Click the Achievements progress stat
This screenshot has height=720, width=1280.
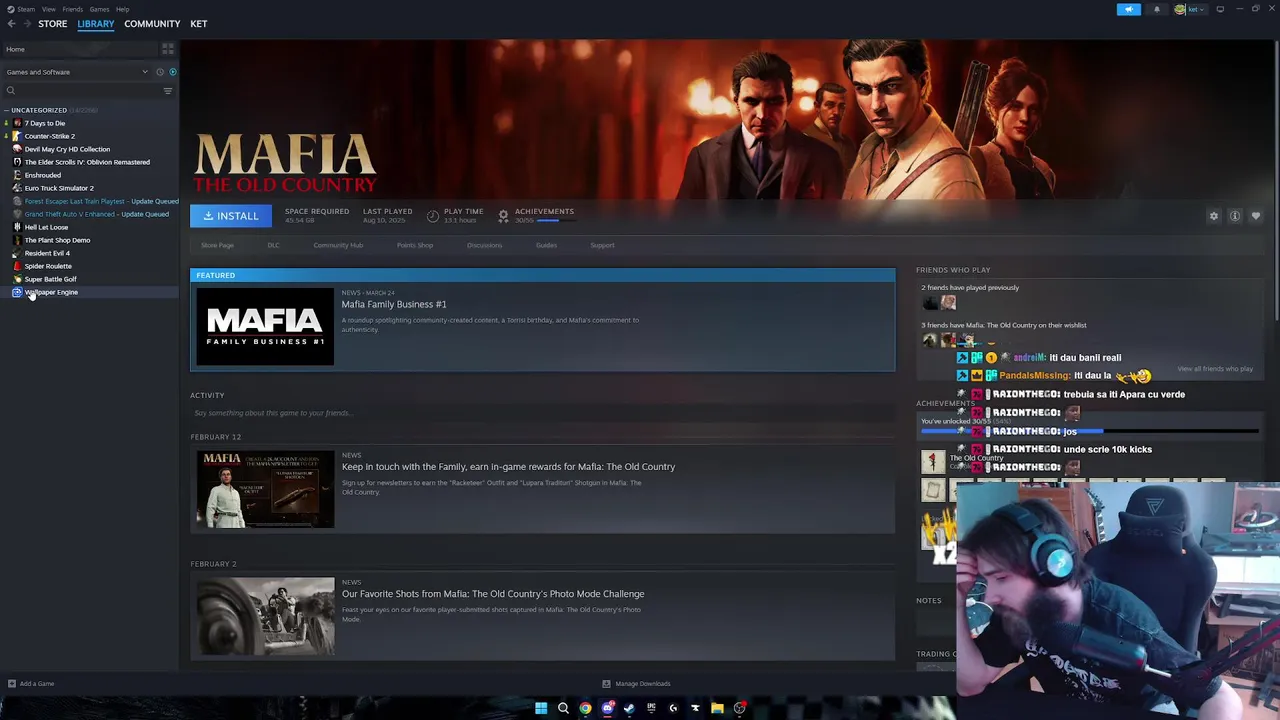pyautogui.click(x=536, y=215)
